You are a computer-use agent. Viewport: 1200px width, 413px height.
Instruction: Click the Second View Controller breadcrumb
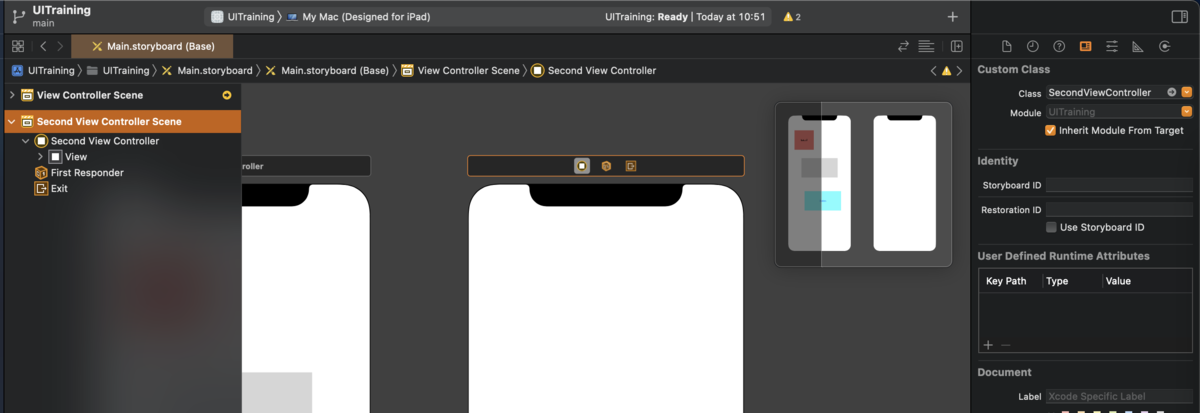tap(594, 71)
